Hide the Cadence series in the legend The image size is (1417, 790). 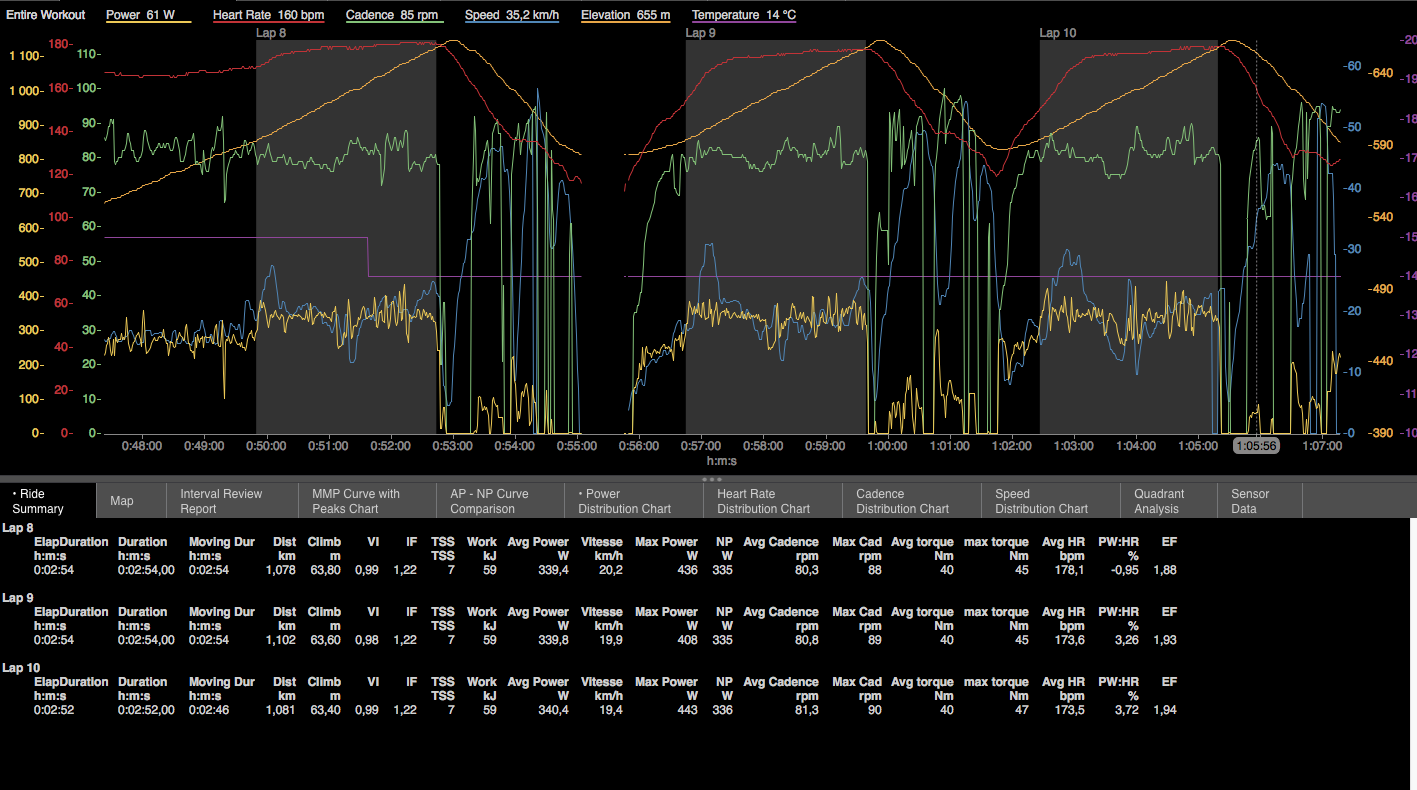394,15
